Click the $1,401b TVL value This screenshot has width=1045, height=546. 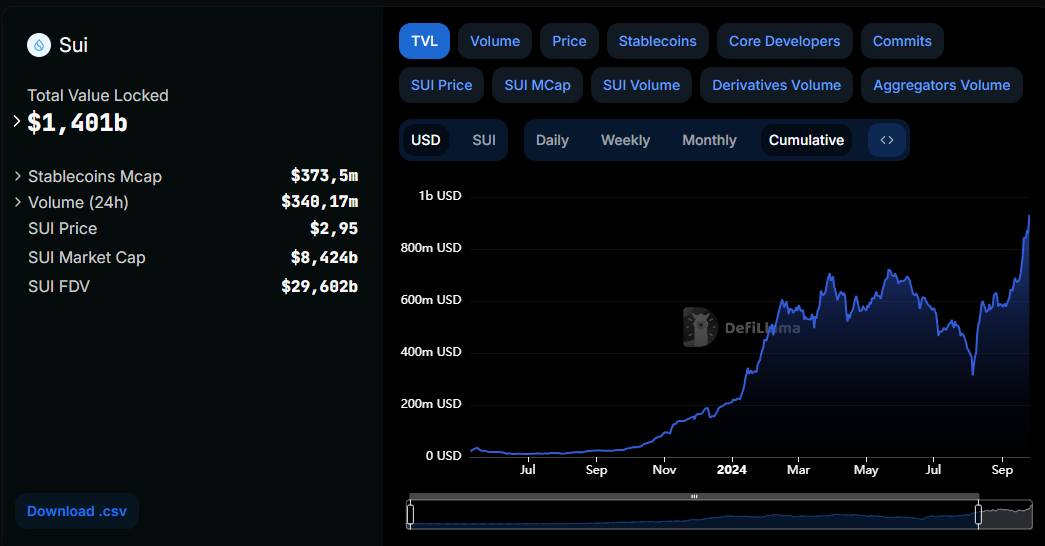coord(77,123)
